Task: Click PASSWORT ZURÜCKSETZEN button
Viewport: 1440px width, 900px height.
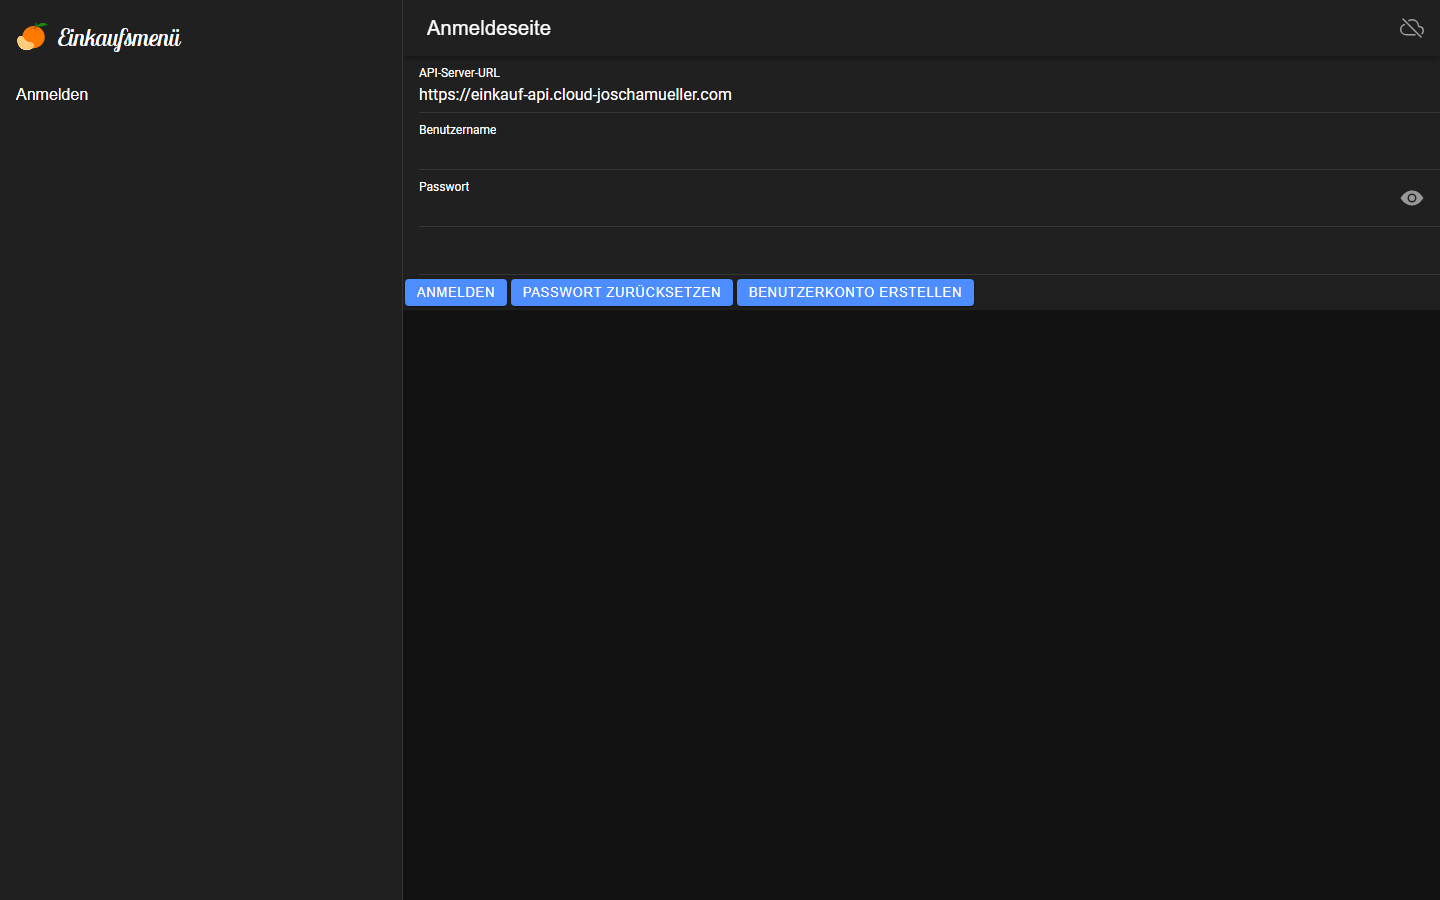Action: (x=622, y=292)
